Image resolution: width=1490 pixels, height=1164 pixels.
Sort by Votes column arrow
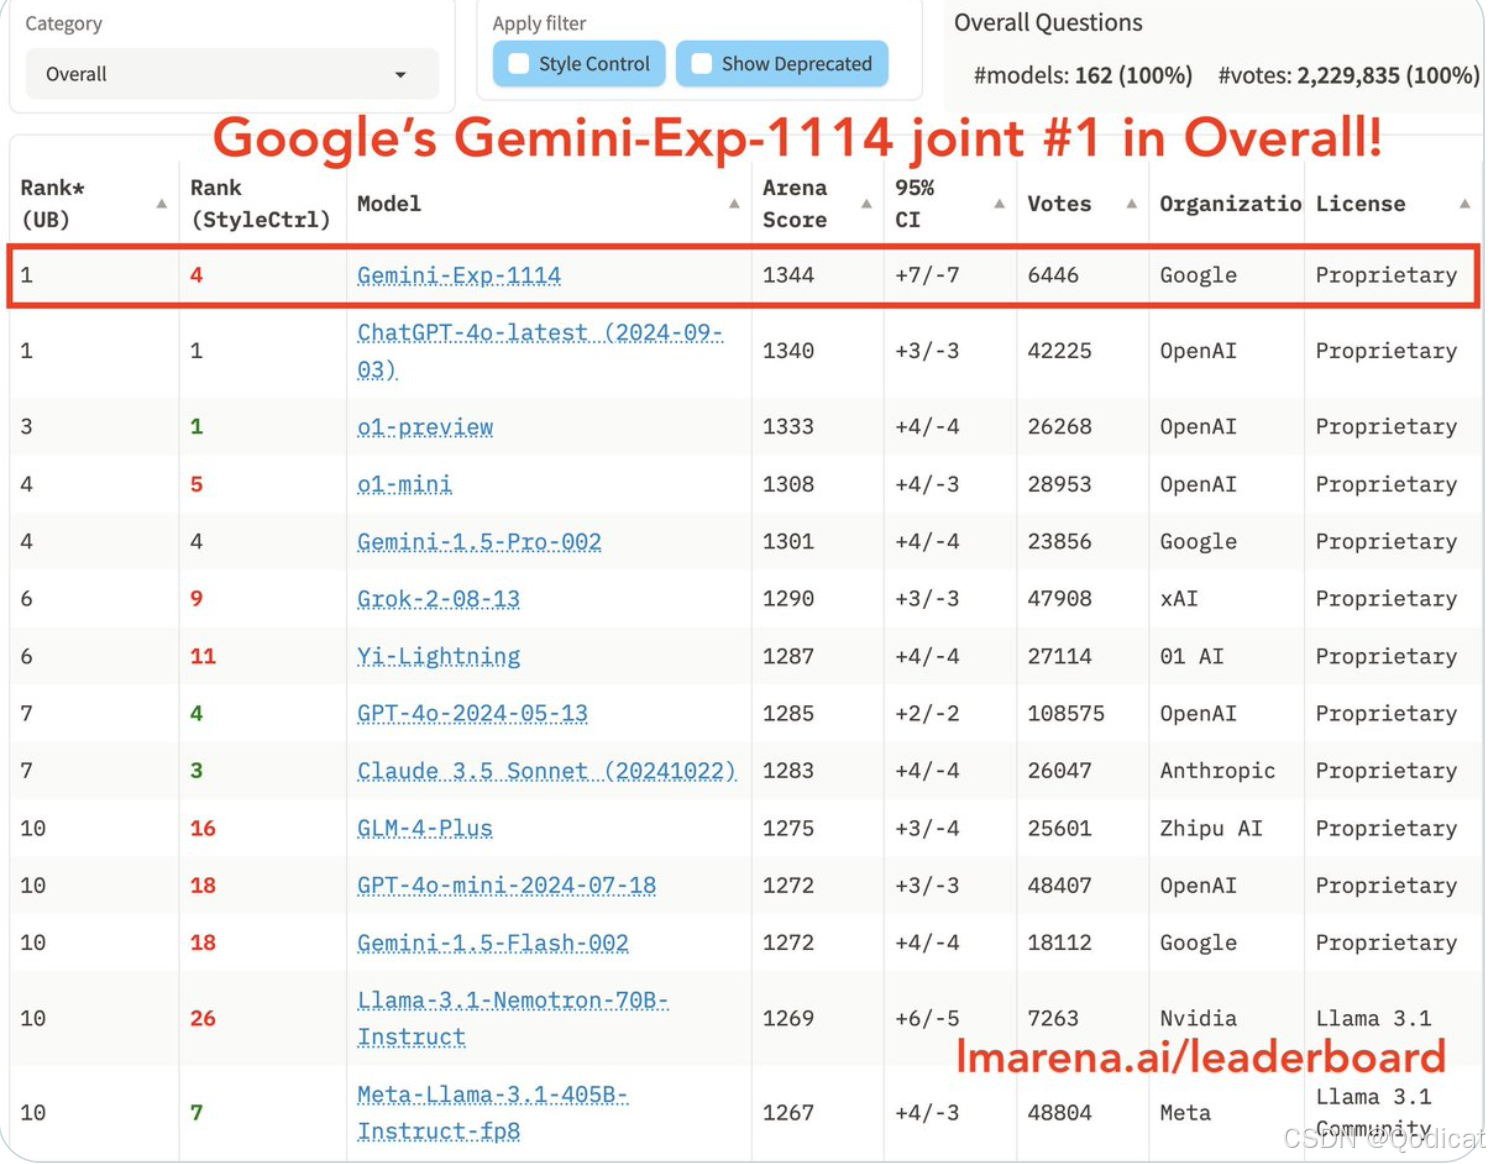pos(1131,204)
